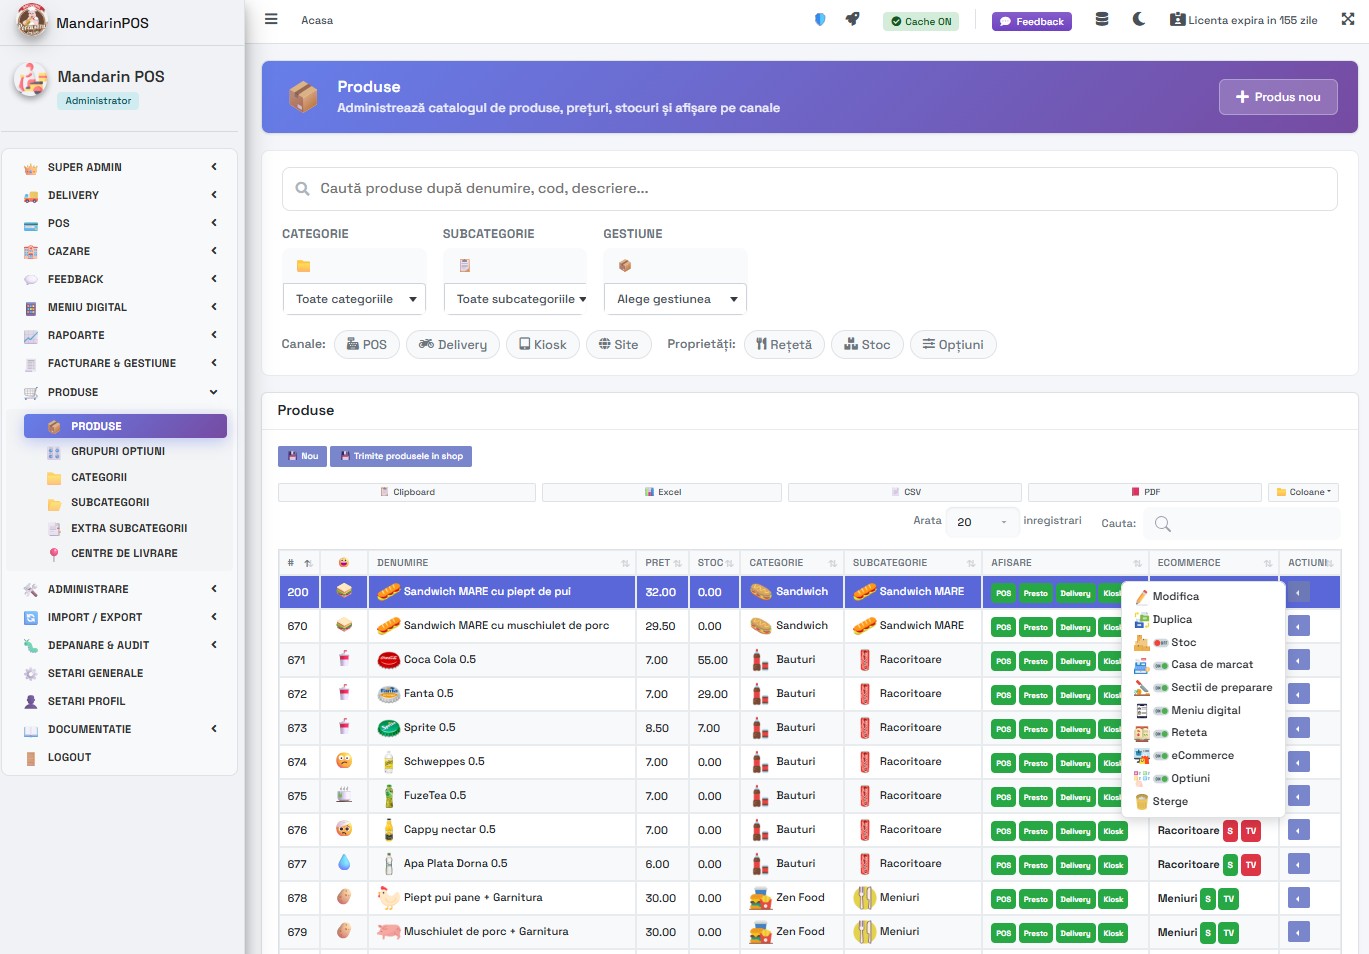
Task: Toggle dark mode moon icon
Action: point(1138,19)
